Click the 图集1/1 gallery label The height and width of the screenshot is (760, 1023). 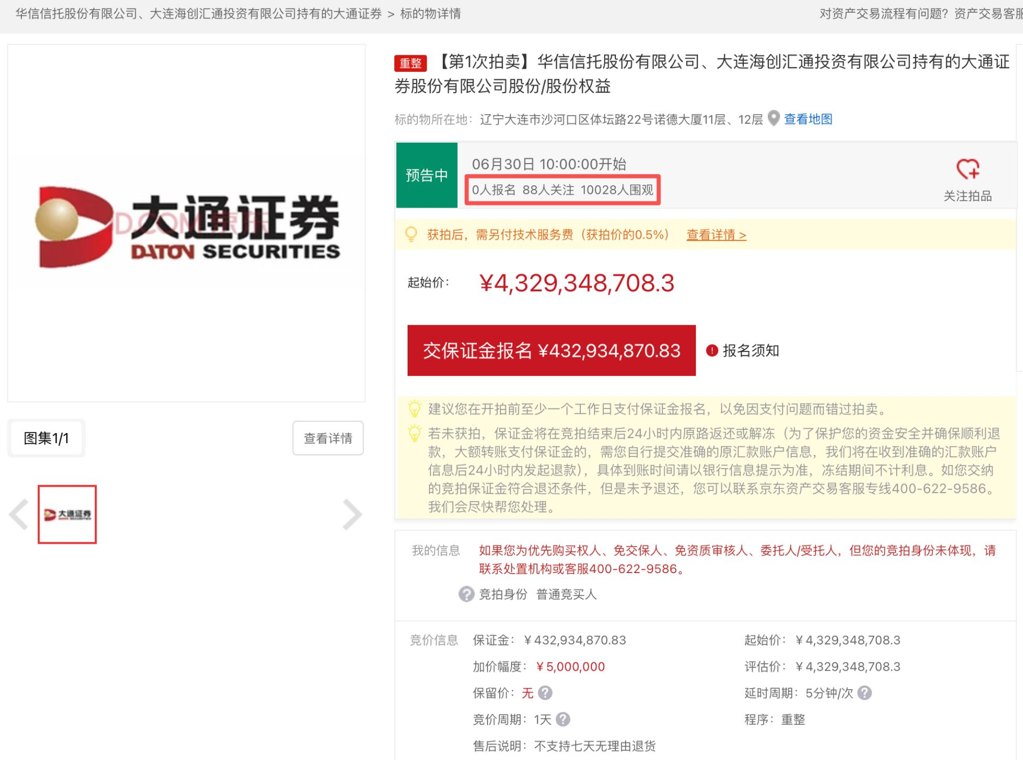(x=46, y=438)
